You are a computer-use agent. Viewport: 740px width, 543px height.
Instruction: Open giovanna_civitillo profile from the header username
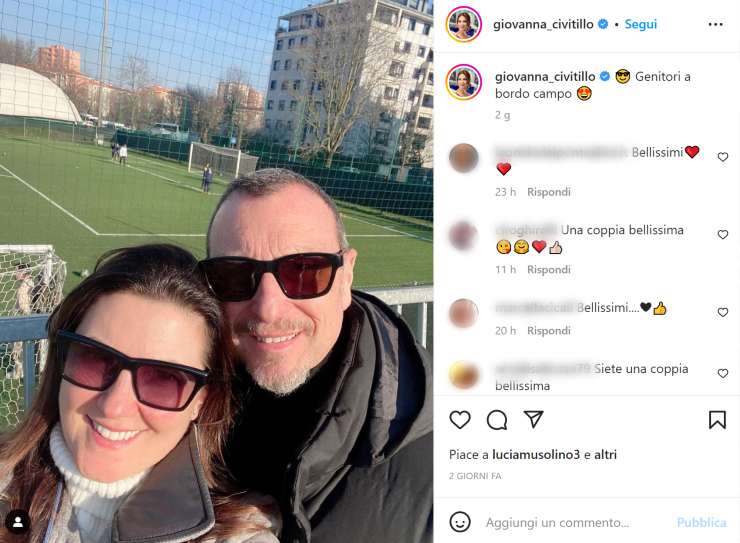(543, 24)
